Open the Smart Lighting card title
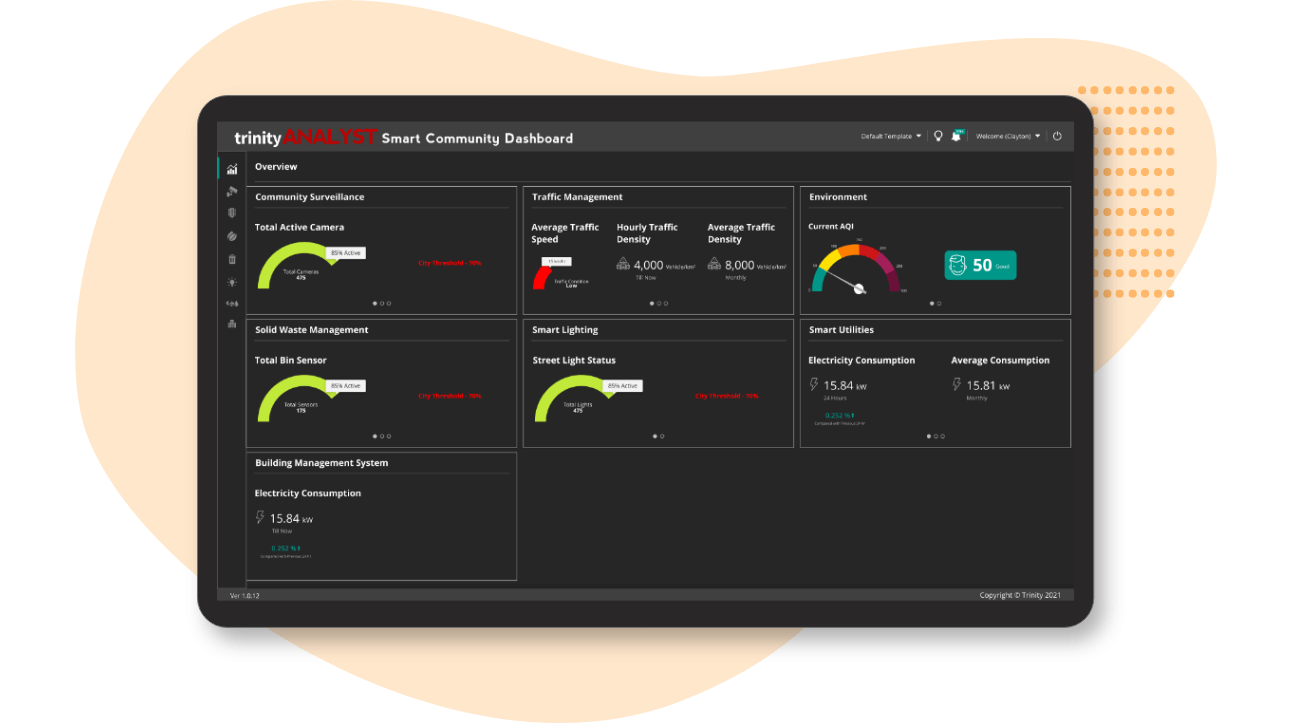The image size is (1292, 723). (x=565, y=330)
